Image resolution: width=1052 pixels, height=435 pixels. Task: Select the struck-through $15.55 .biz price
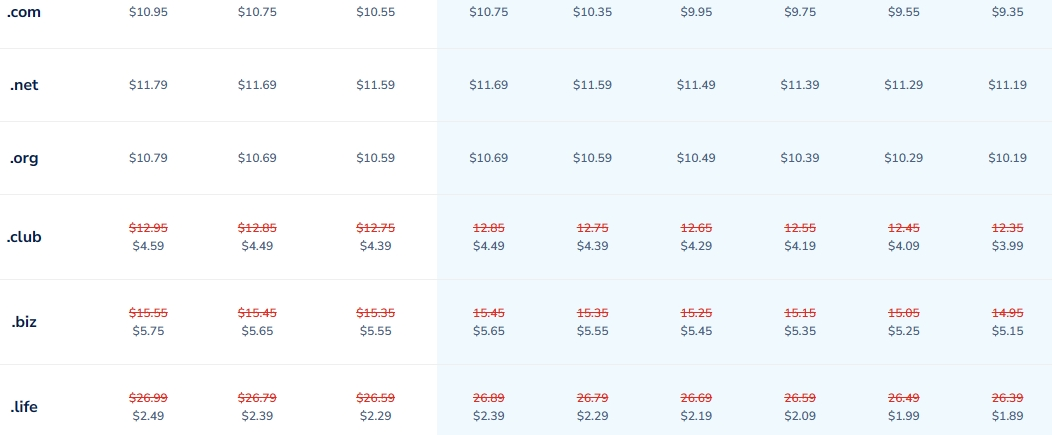pyautogui.click(x=148, y=314)
